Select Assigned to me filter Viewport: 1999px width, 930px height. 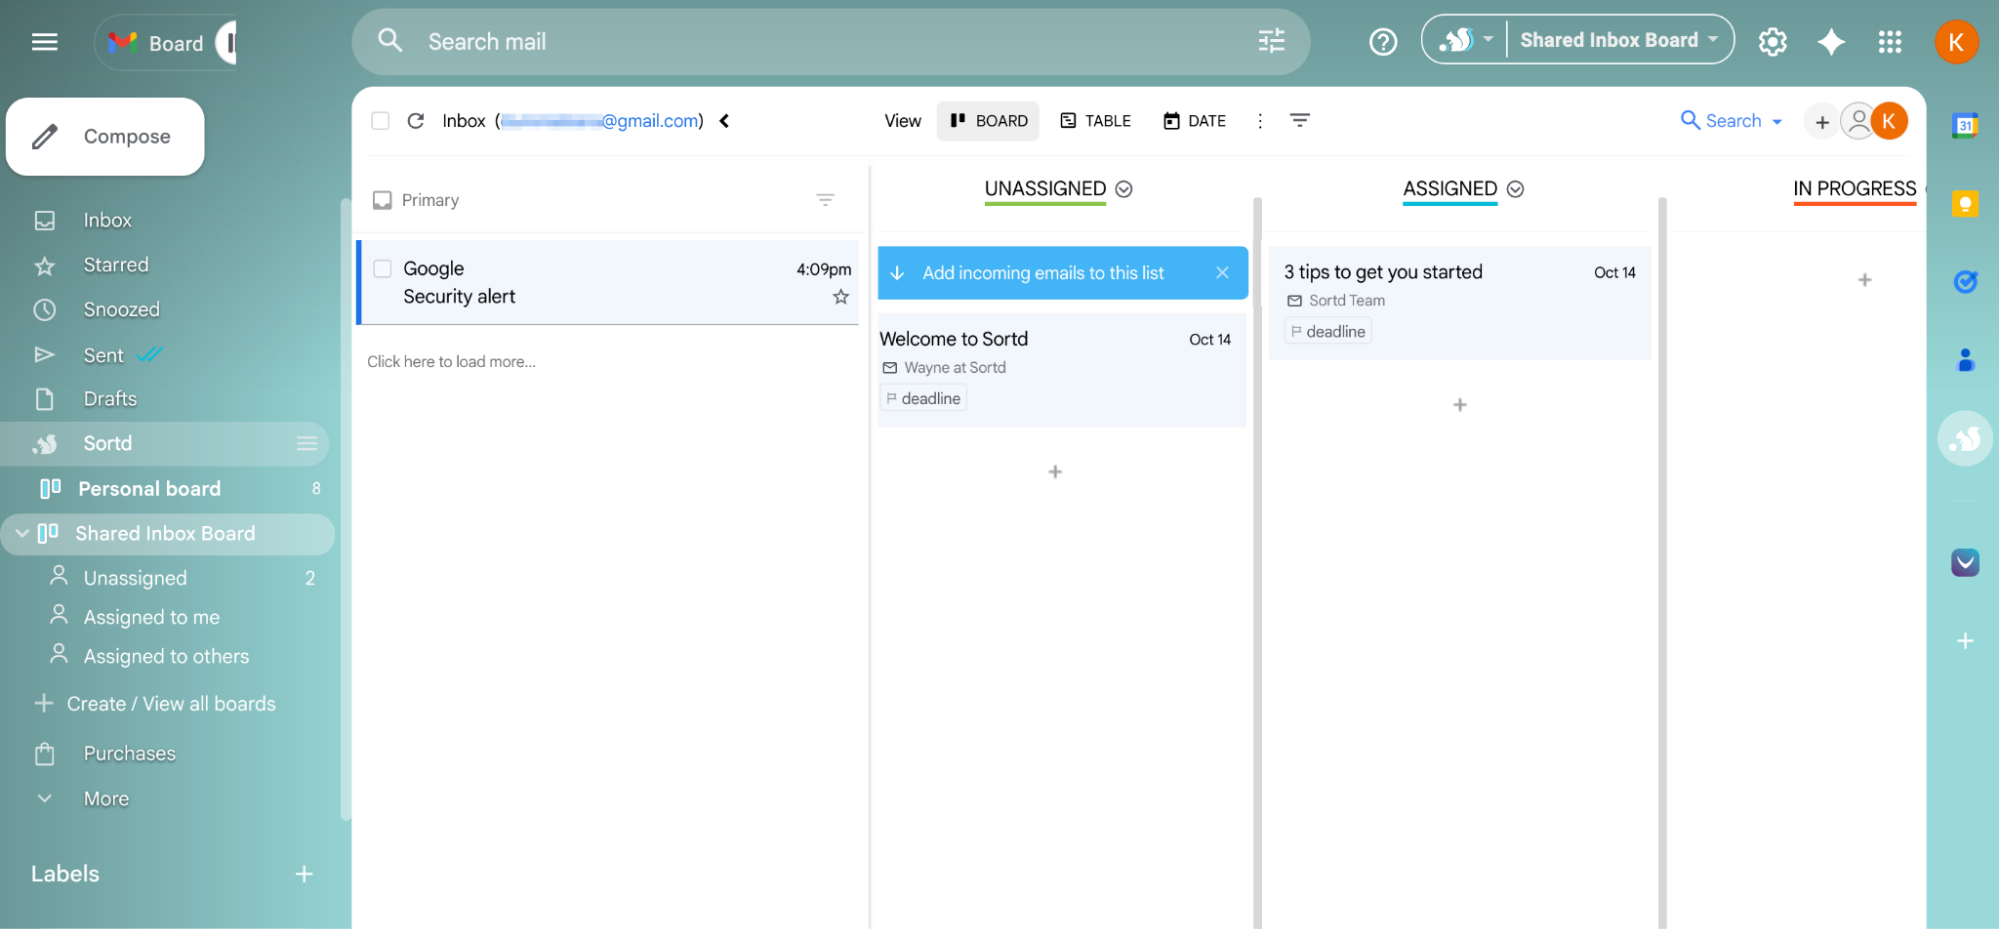(151, 618)
